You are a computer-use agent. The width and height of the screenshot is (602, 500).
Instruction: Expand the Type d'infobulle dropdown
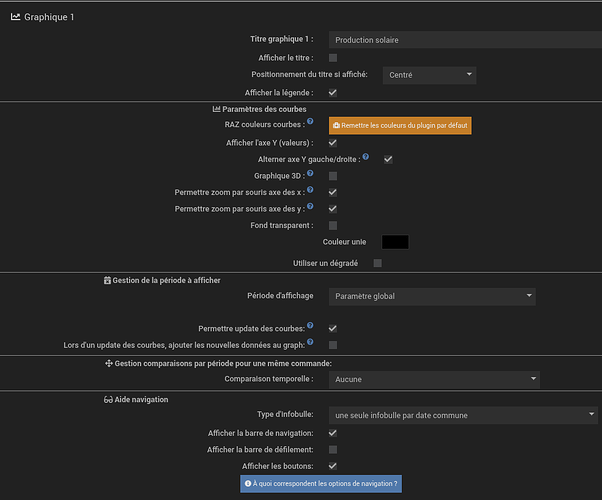(x=463, y=415)
